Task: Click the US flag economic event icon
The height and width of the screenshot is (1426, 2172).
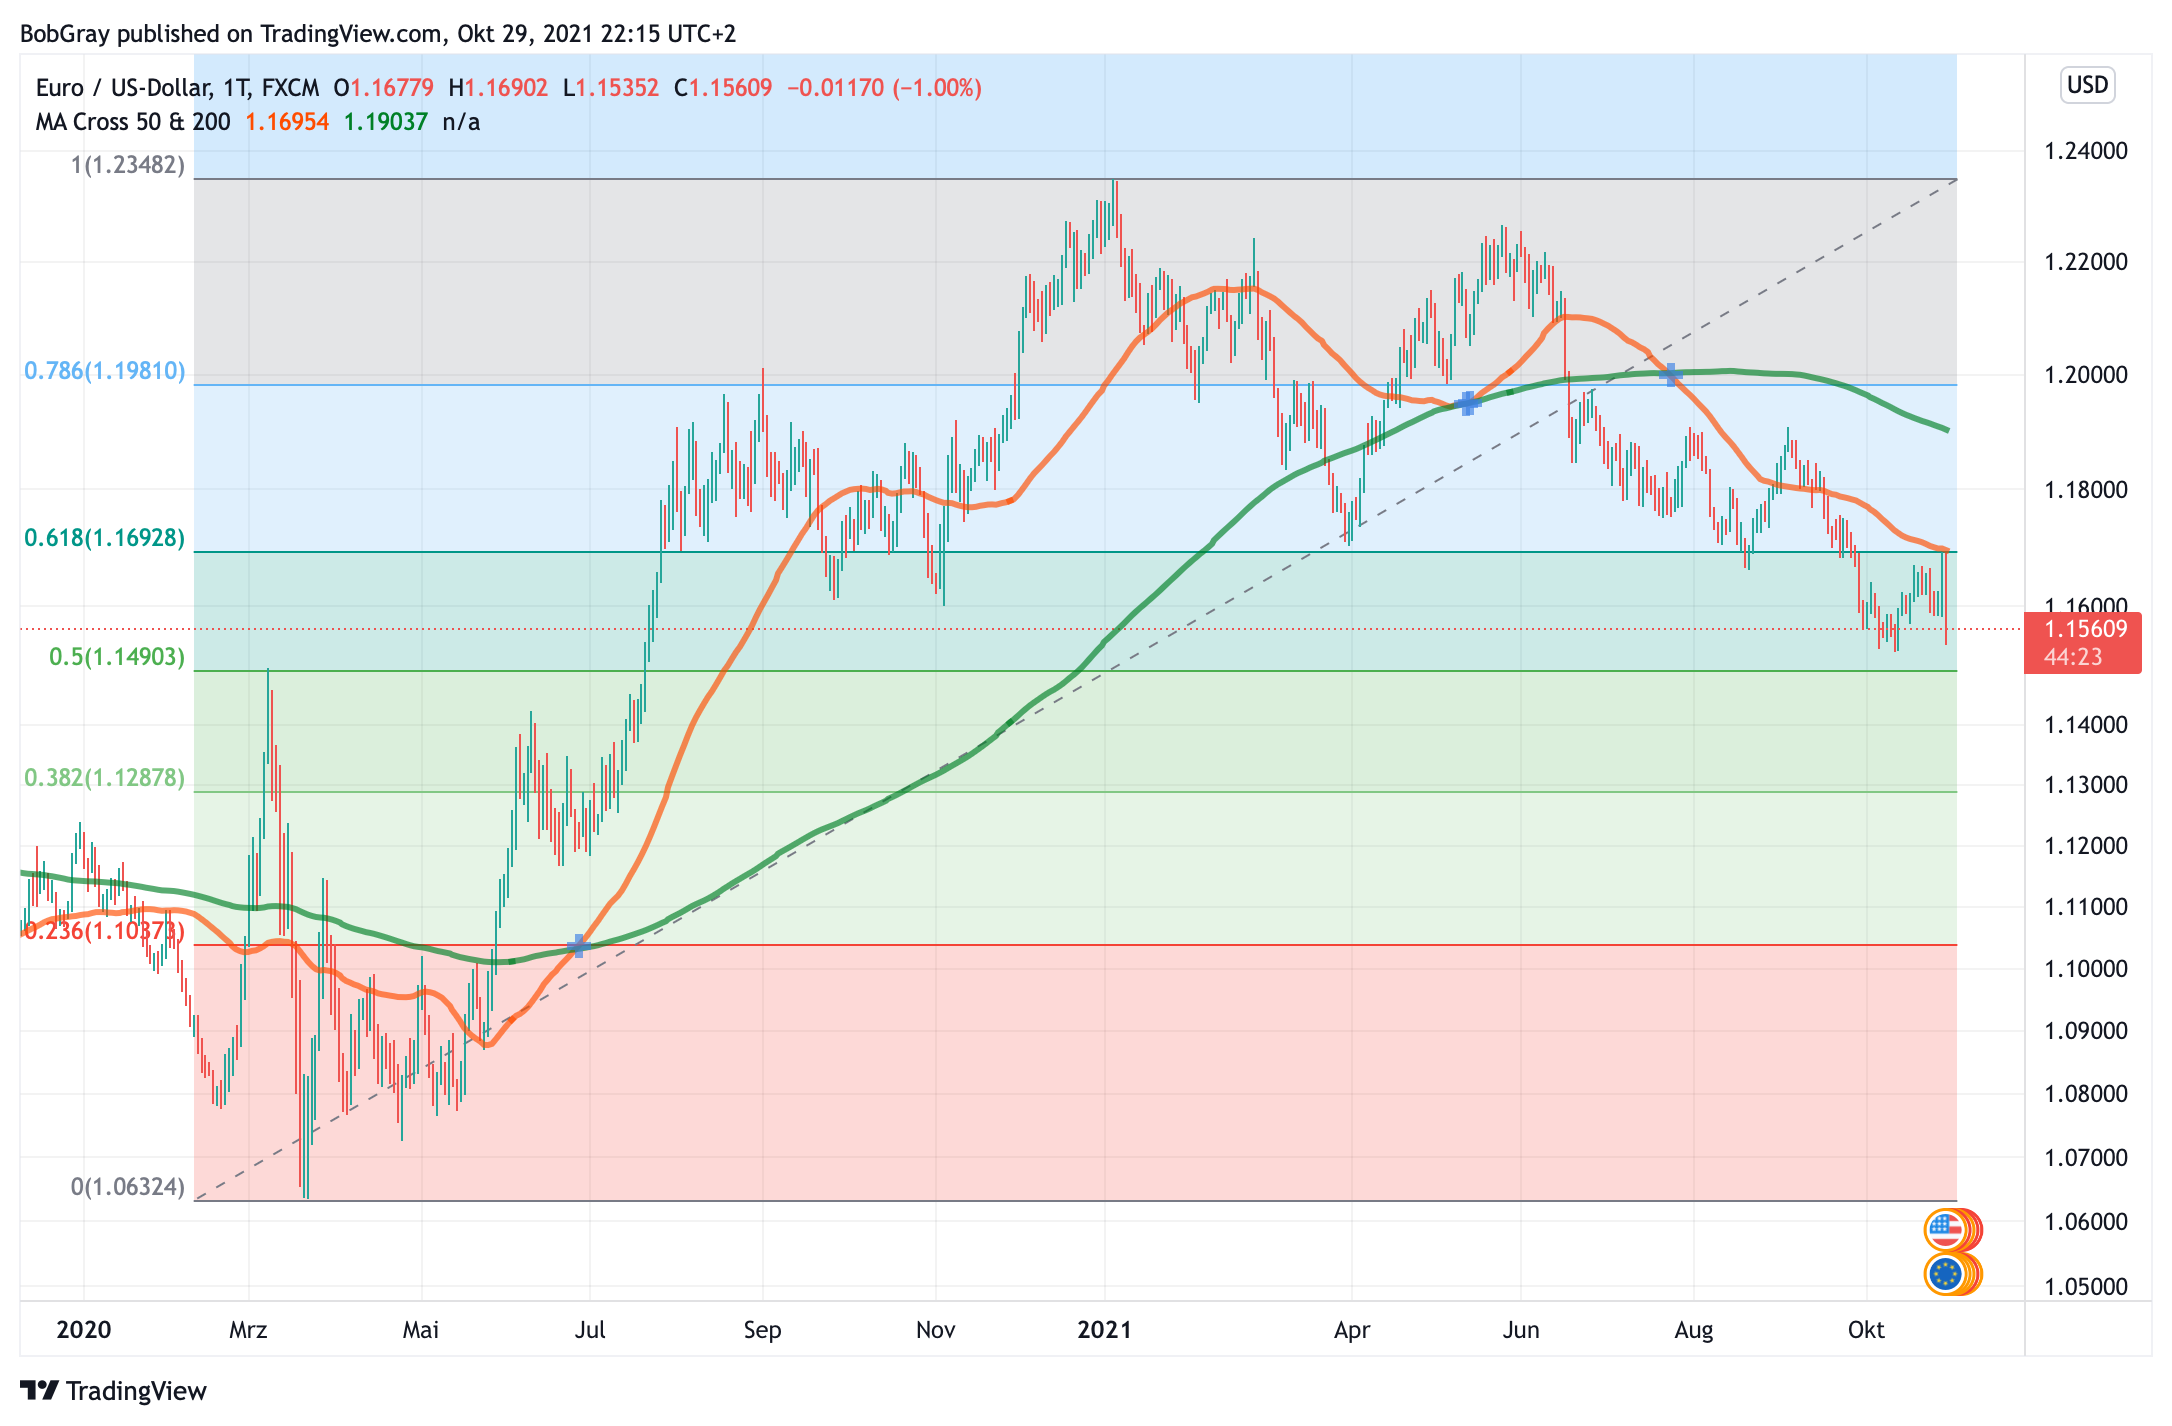Action: pos(1945,1230)
